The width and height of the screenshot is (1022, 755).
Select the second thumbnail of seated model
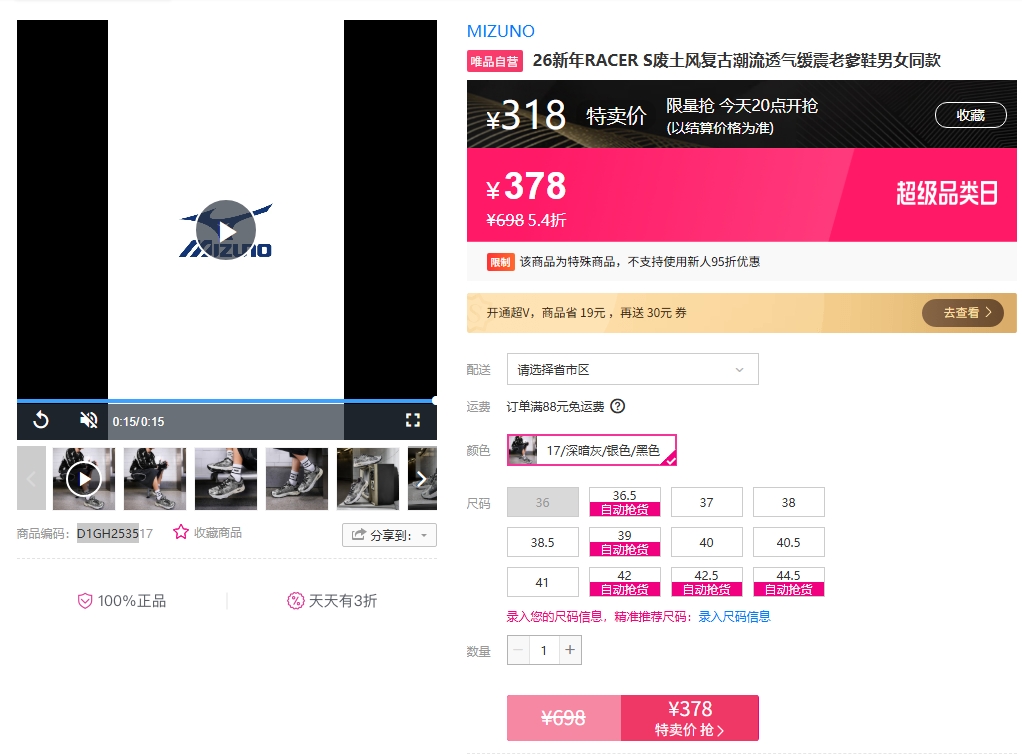pos(154,479)
